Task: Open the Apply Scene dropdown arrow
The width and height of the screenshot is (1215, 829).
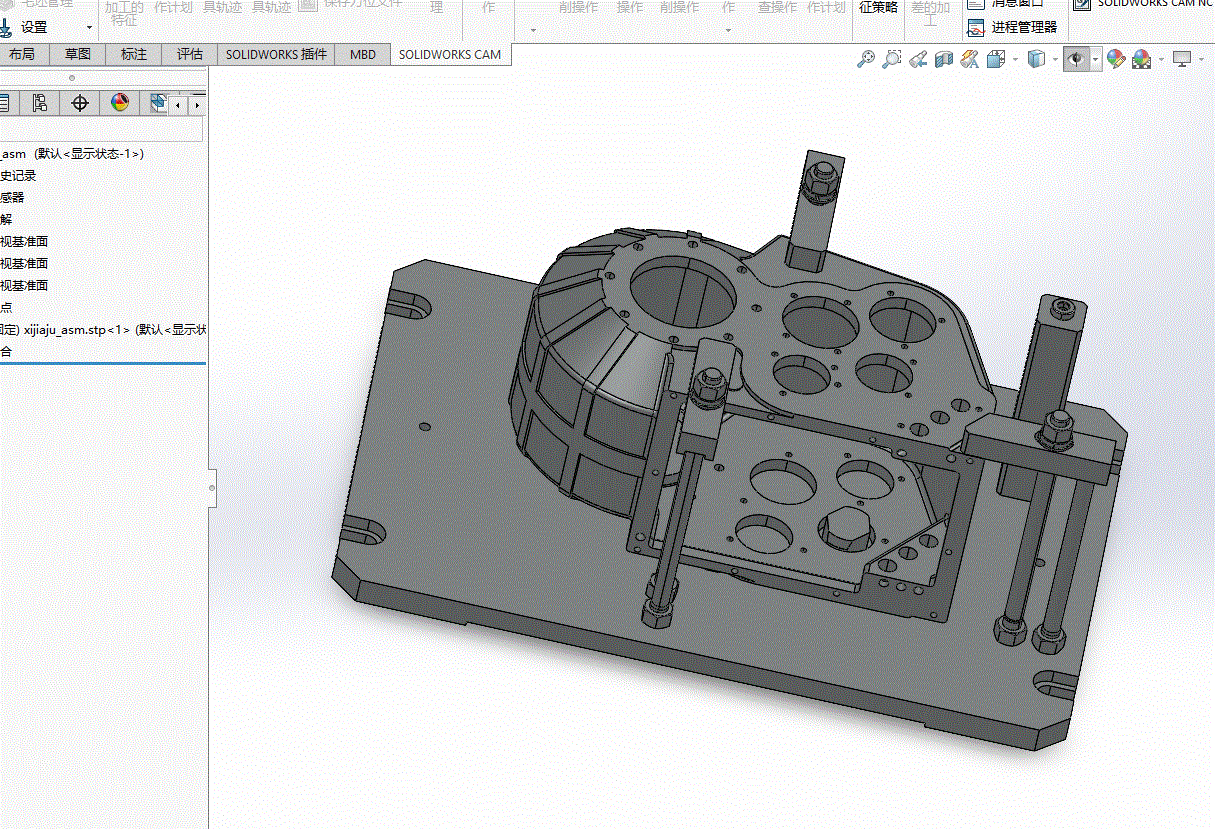Action: pyautogui.click(x=1161, y=60)
